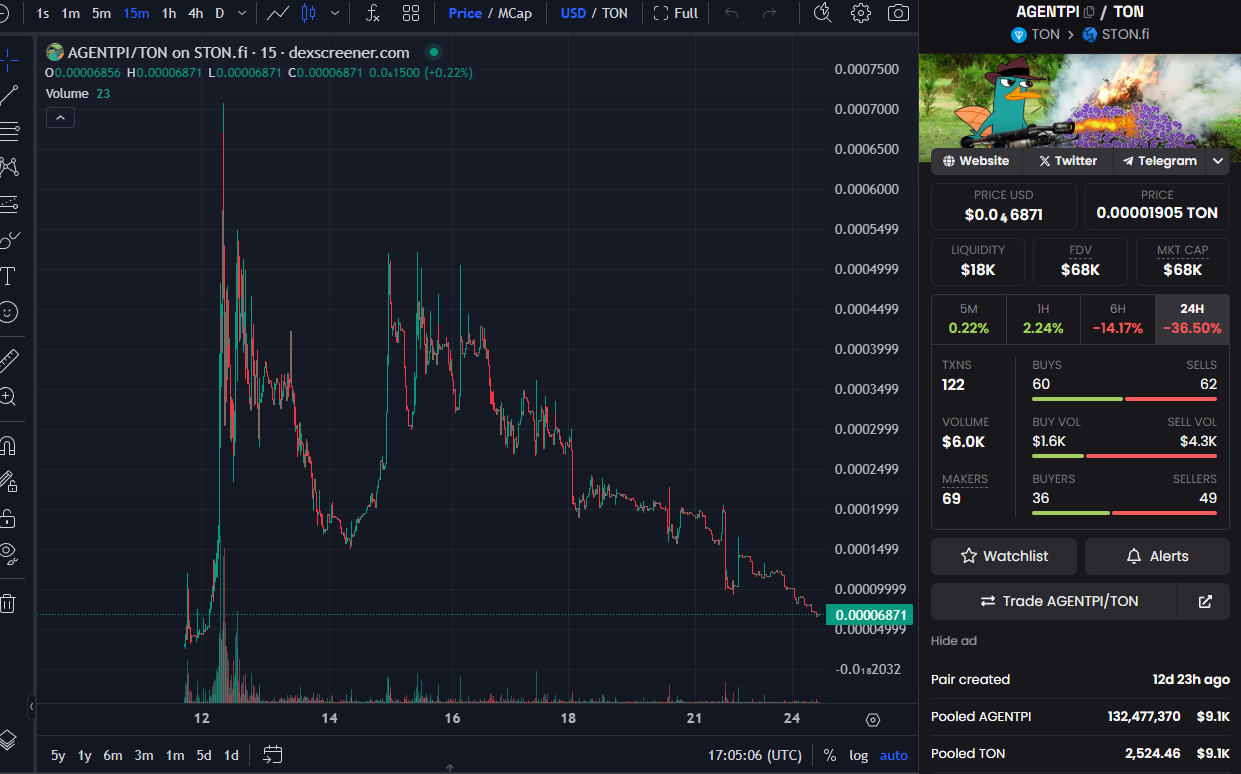Open price axis settings gear

[873, 720]
